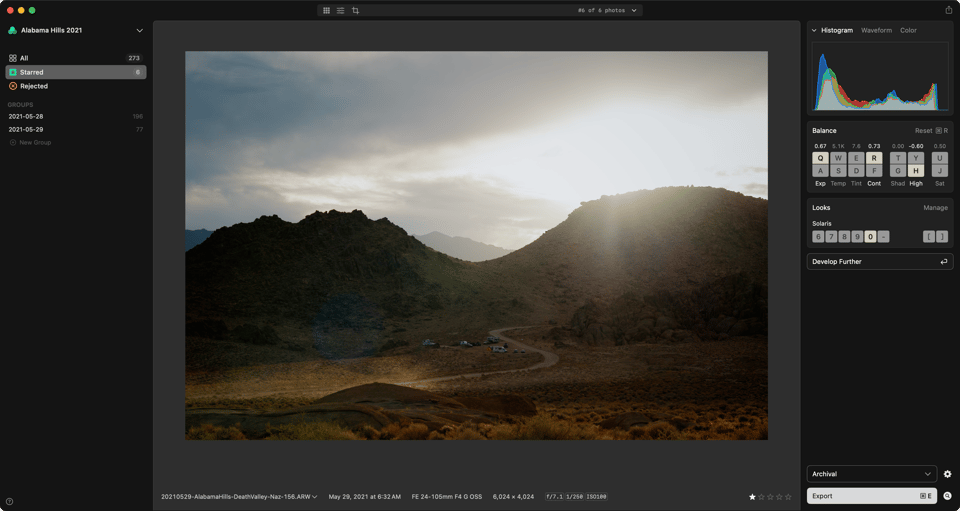960x511 pixels.
Task: Raise highlights with the Y key
Action: click(x=916, y=158)
